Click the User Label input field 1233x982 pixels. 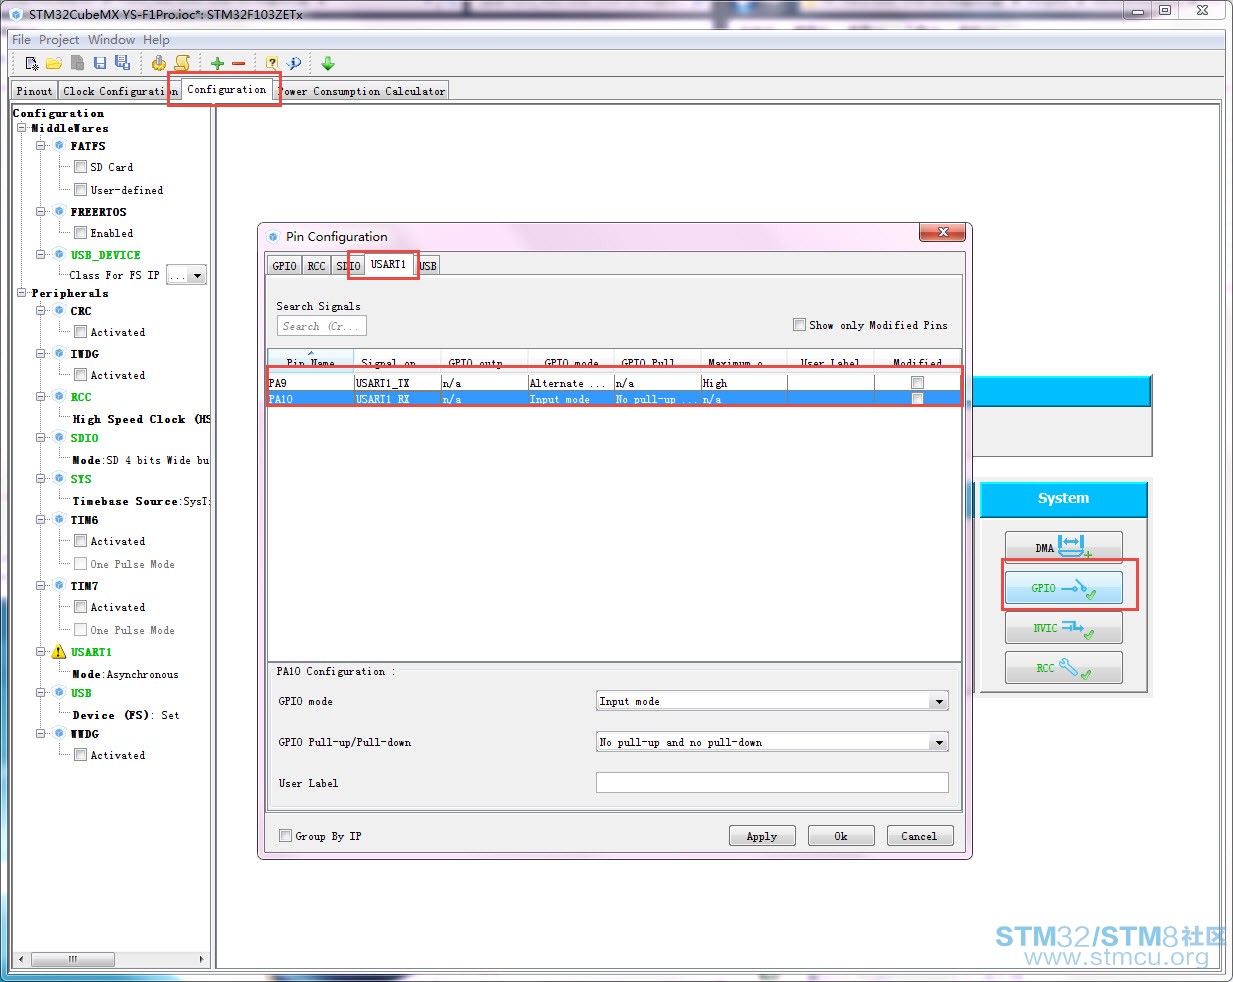(772, 783)
